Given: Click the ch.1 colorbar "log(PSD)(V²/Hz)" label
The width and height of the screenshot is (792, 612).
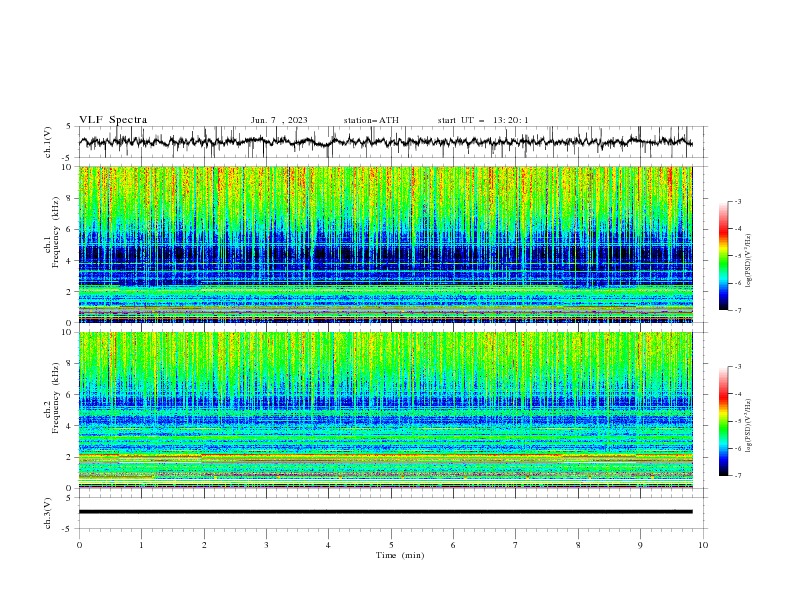Looking at the screenshot, I should coord(749,261).
